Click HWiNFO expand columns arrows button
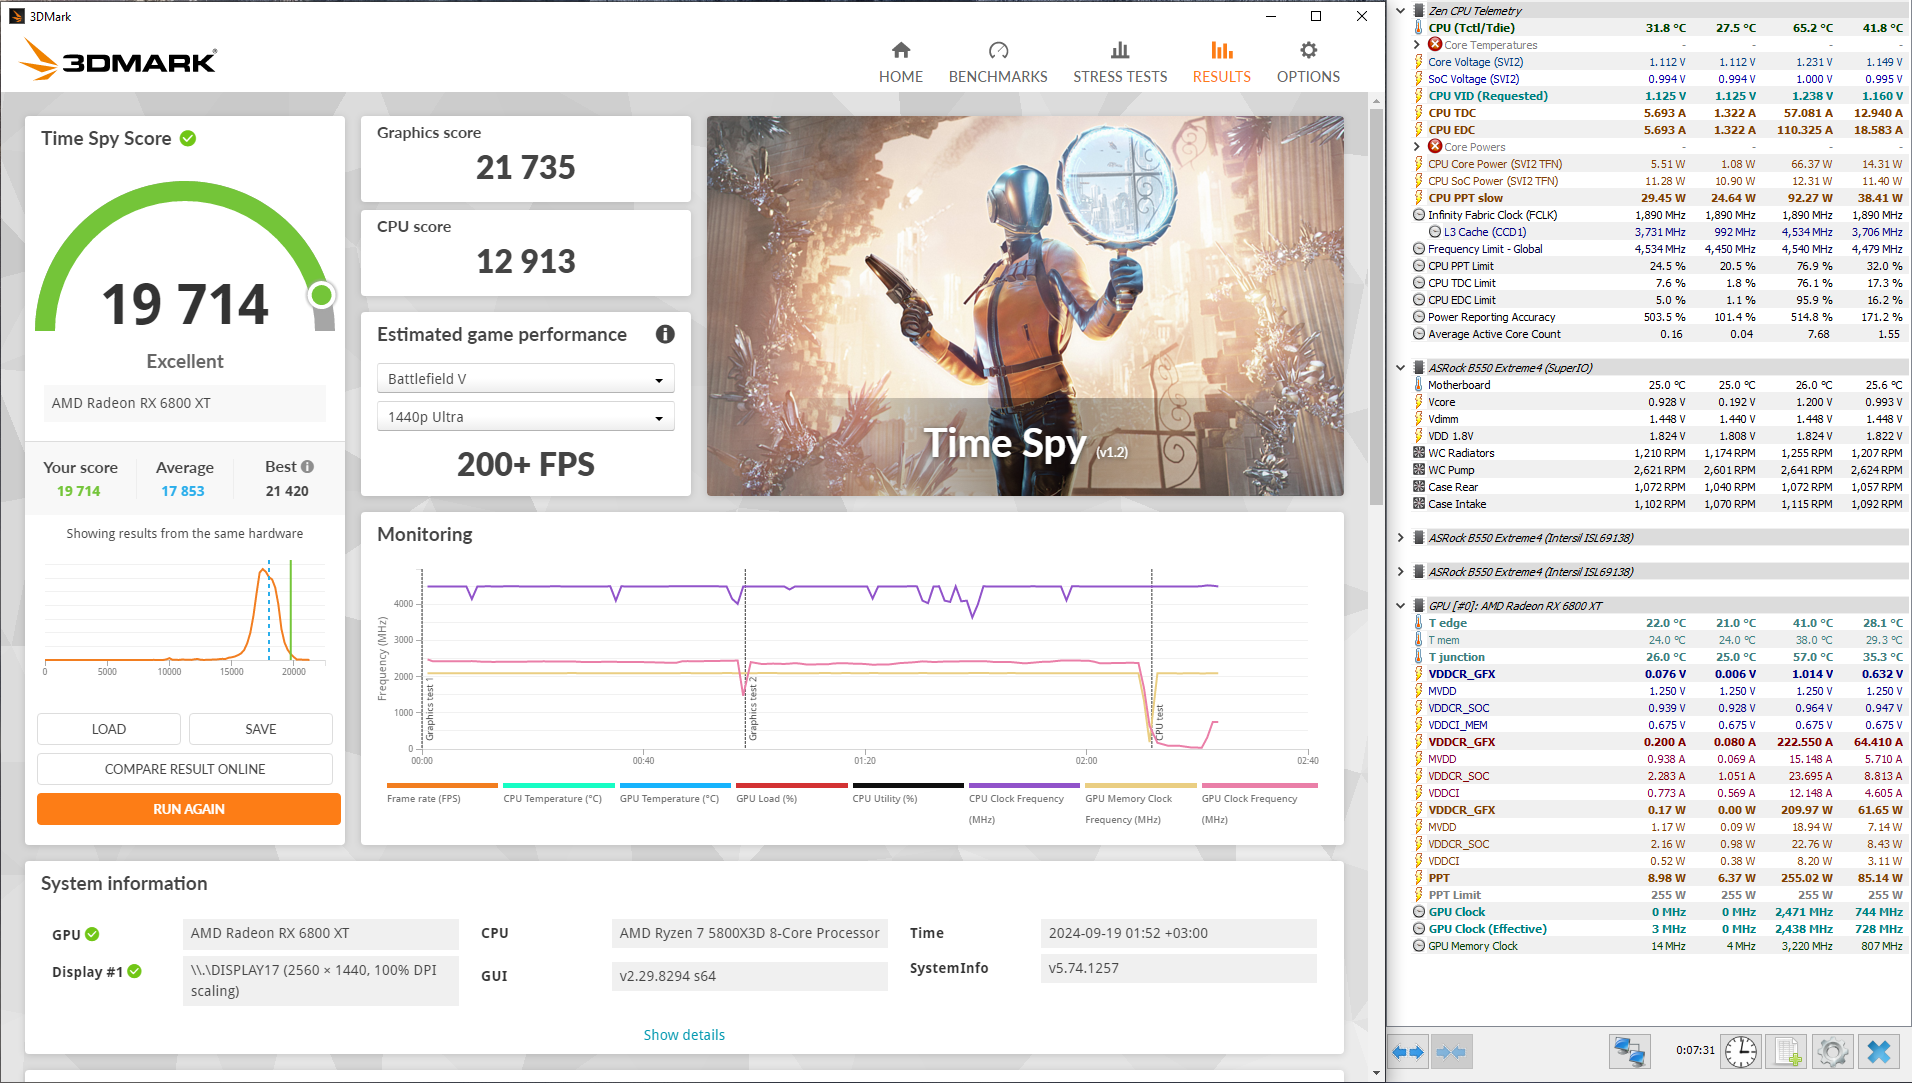This screenshot has width=1912, height=1083. [x=1408, y=1052]
